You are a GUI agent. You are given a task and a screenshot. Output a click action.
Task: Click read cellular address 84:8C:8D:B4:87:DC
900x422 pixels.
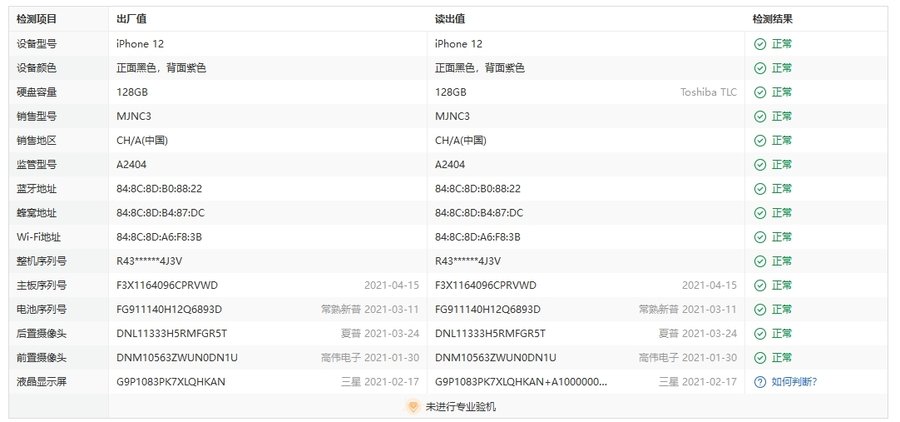(479, 213)
